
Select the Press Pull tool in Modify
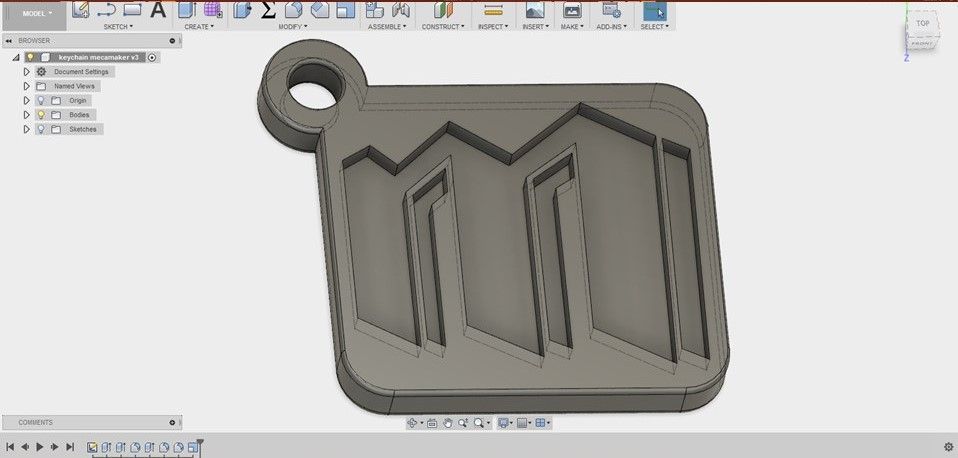coord(243,10)
